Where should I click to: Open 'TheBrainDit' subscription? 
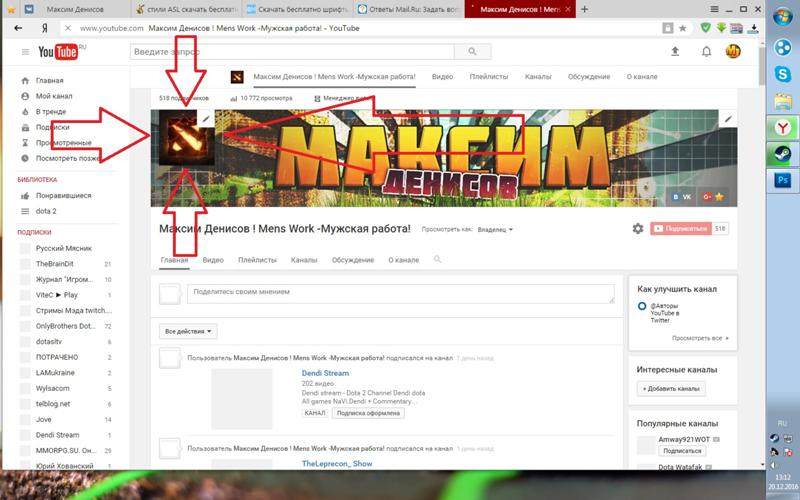click(x=55, y=264)
